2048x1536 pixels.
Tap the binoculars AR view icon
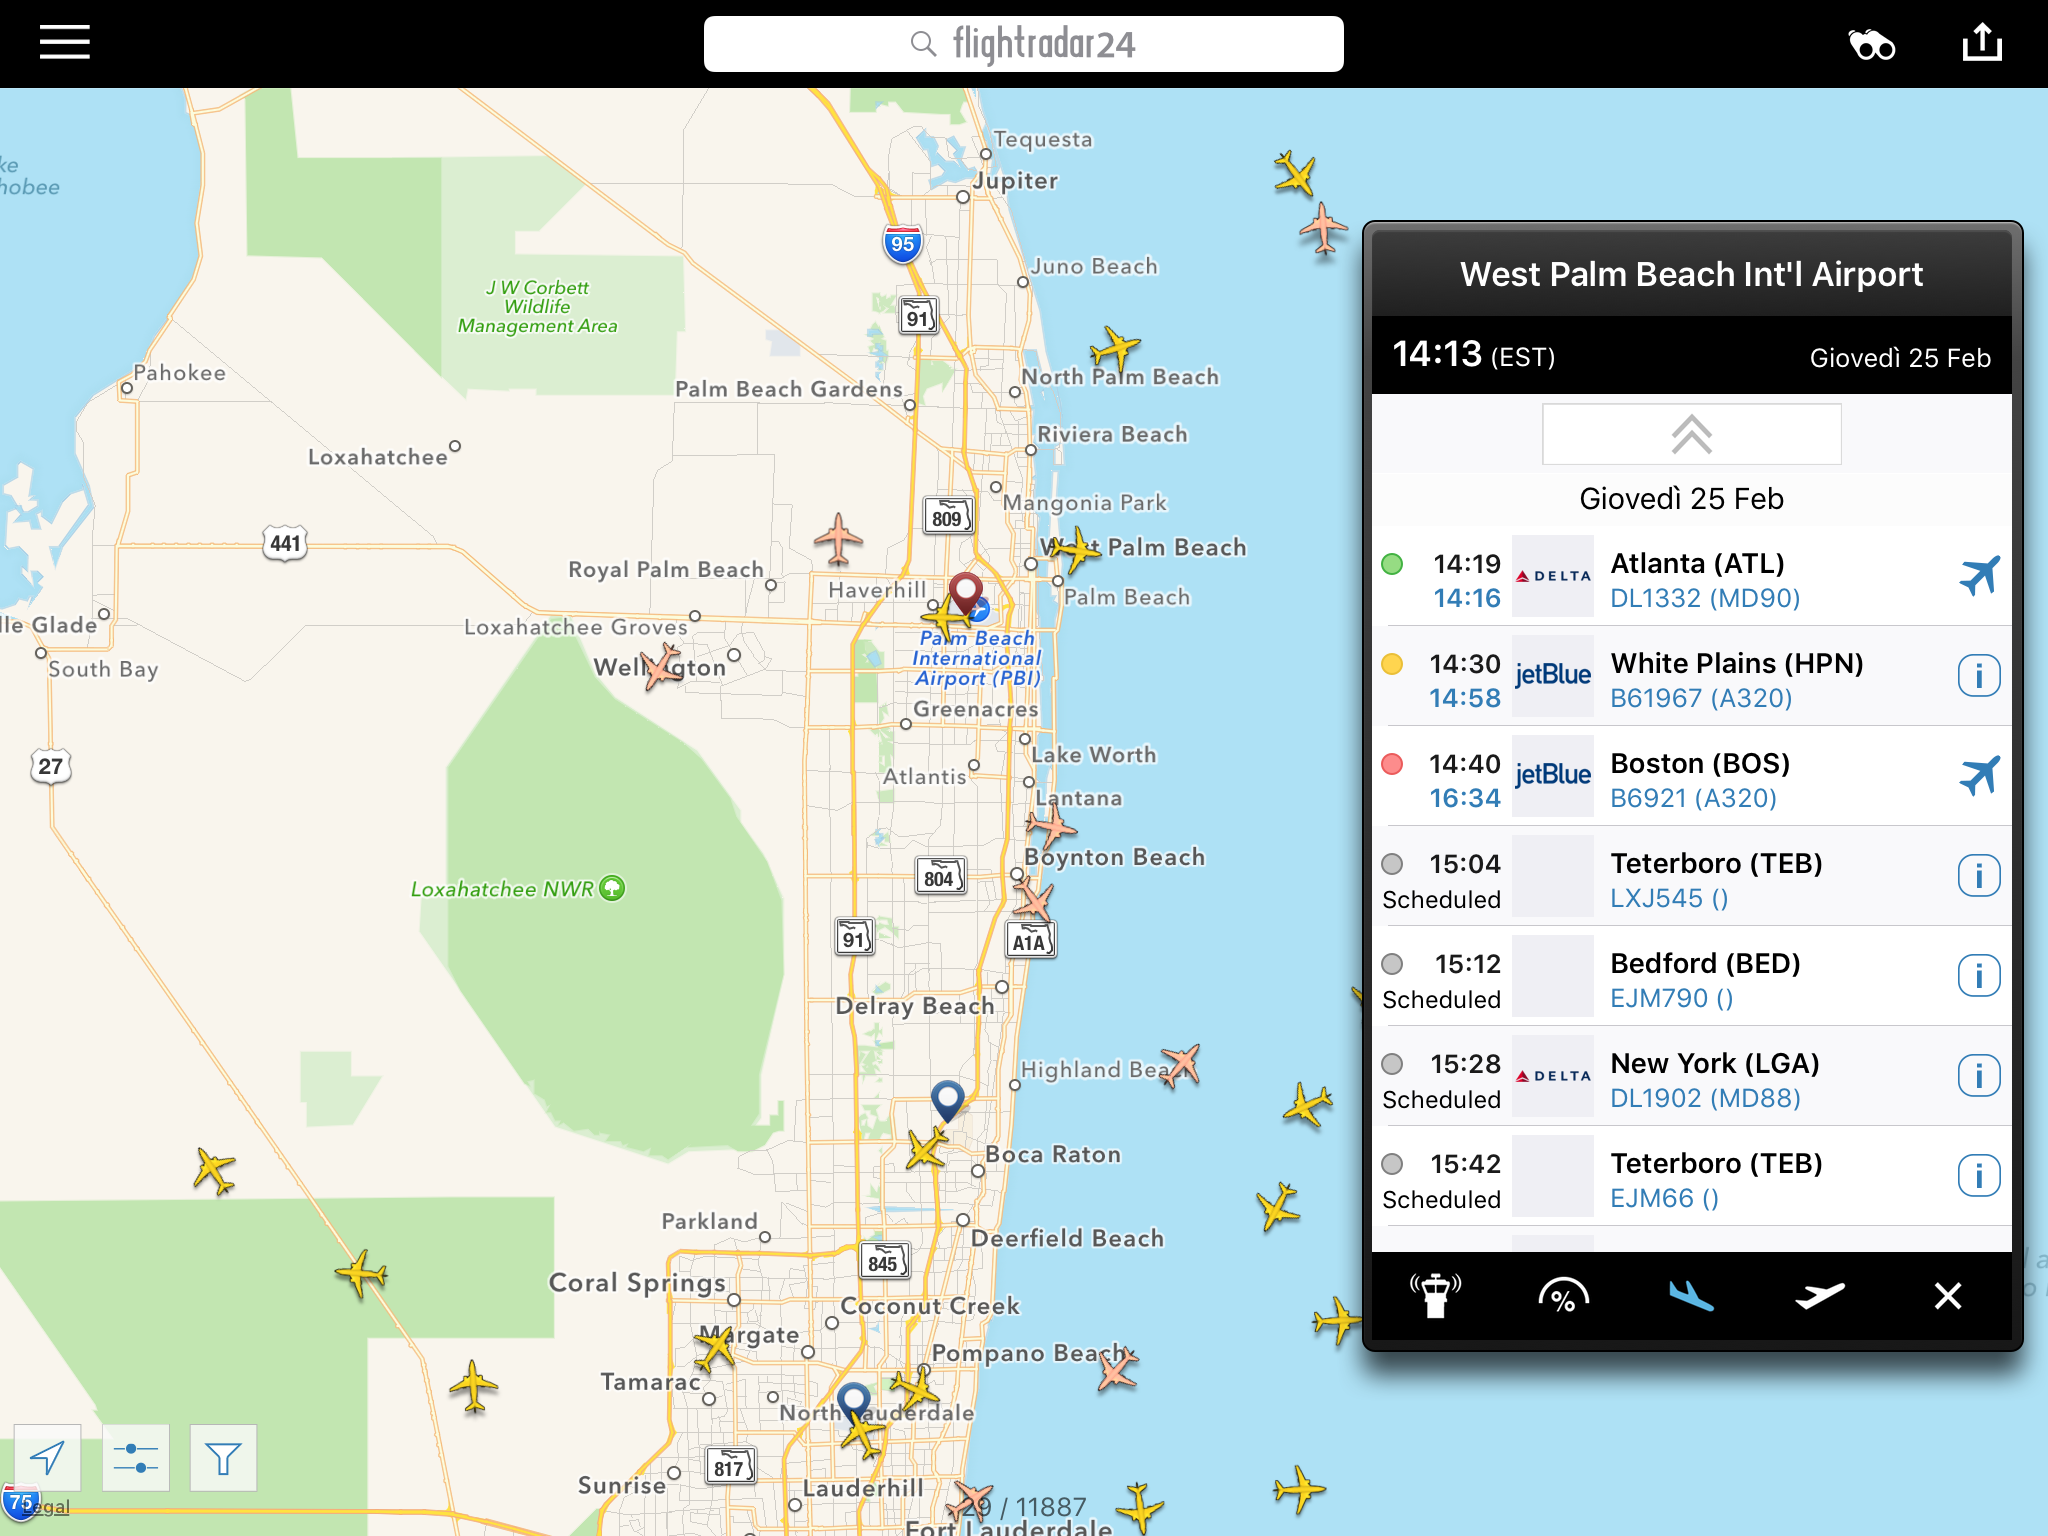click(x=1871, y=45)
